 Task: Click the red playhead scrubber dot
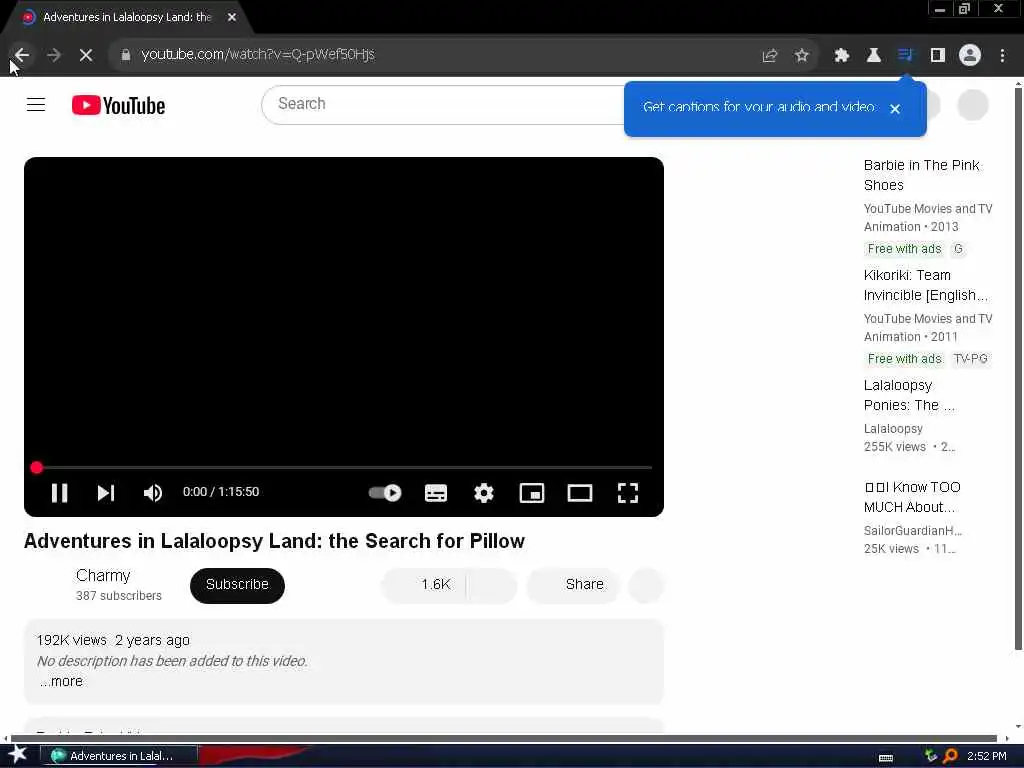pos(37,468)
